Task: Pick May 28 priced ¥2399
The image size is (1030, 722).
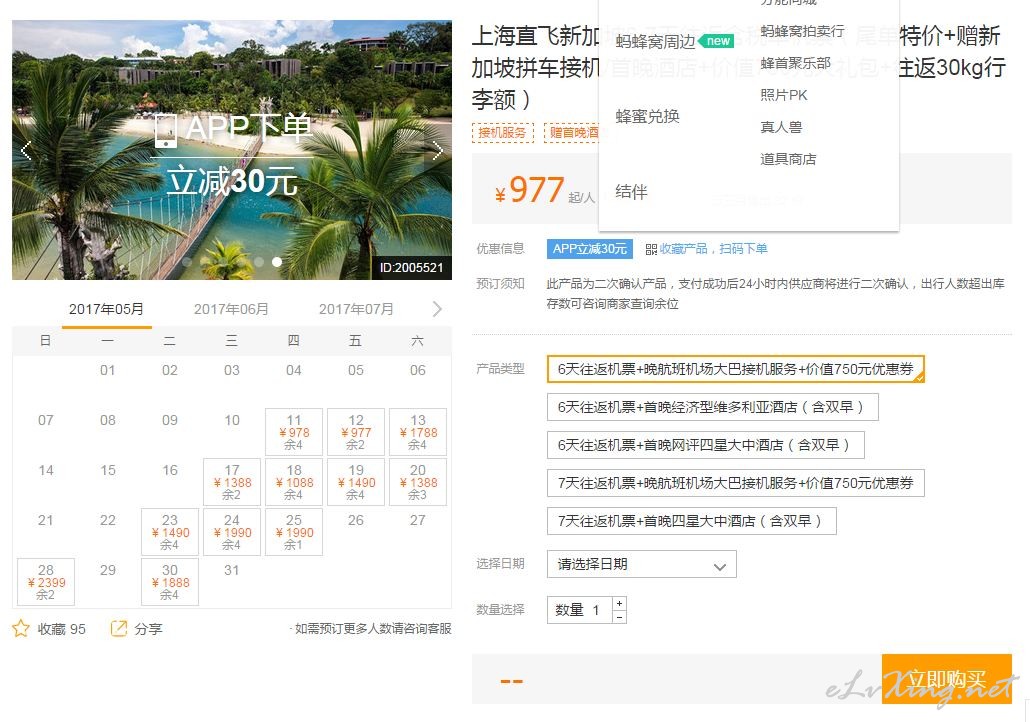Action: click(x=45, y=582)
